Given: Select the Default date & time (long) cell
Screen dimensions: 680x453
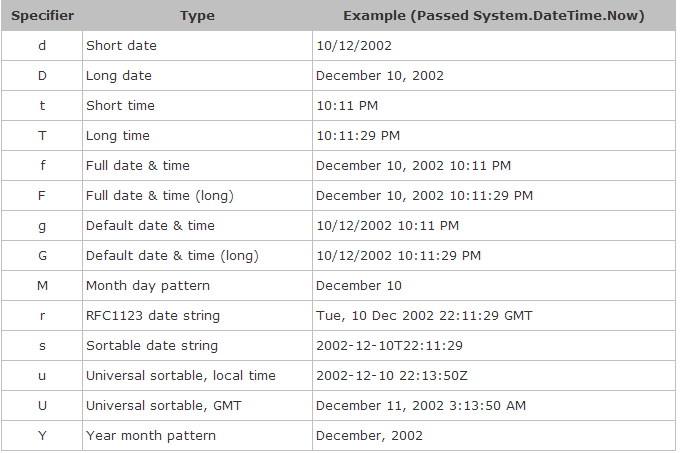Looking at the screenshot, I should [197, 256].
